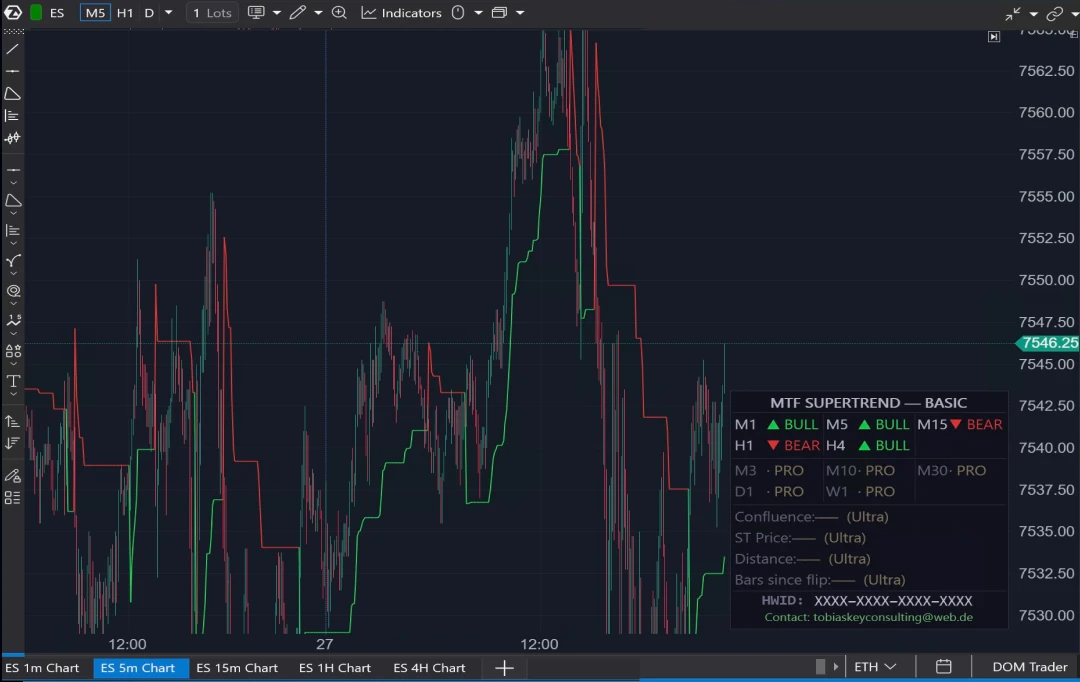The height and width of the screenshot is (682, 1080).
Task: Click the 7546.25 current price label
Action: [1048, 343]
